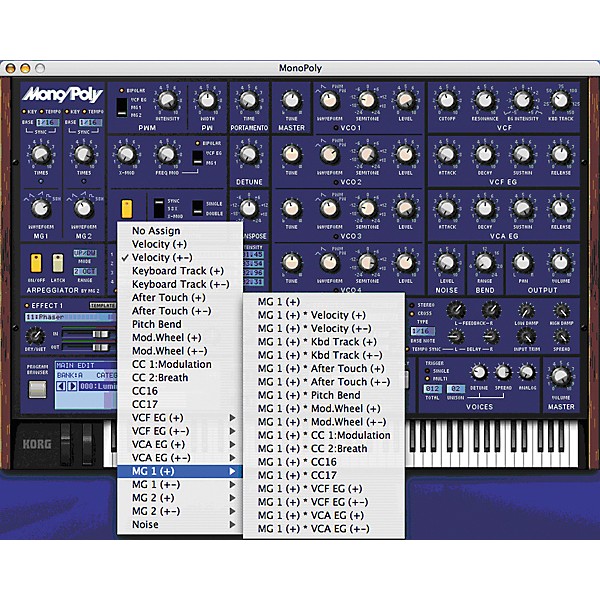Click the VCF EG Intensity knob

tap(522, 101)
